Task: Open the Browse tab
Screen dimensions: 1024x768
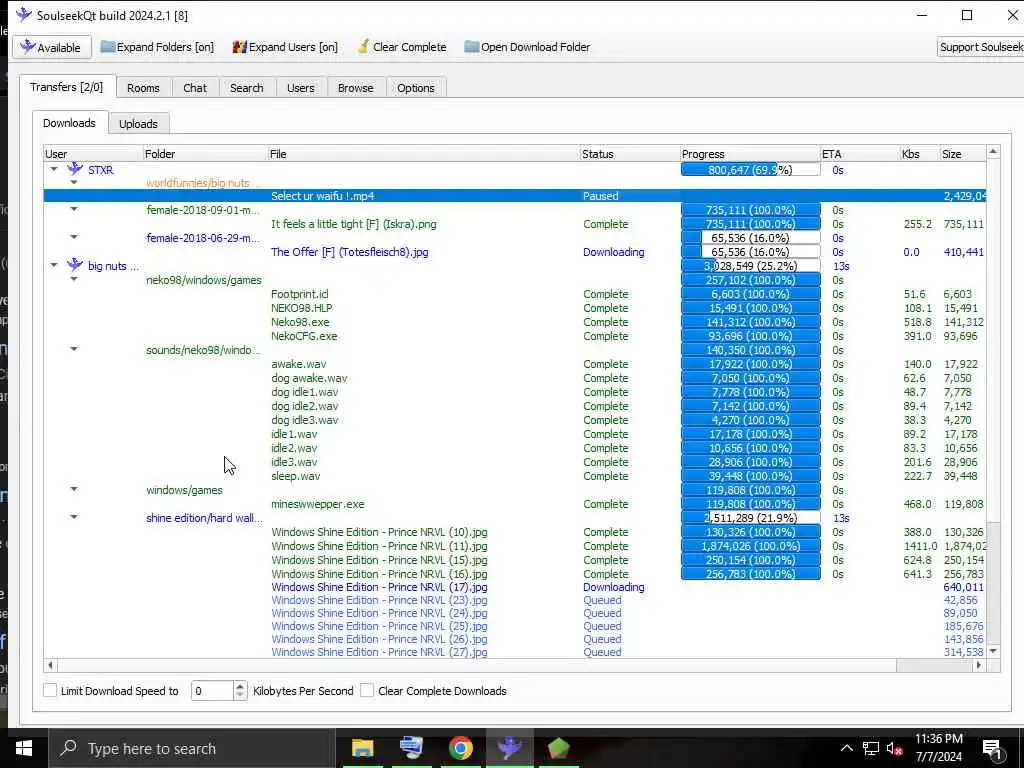Action: pos(355,88)
